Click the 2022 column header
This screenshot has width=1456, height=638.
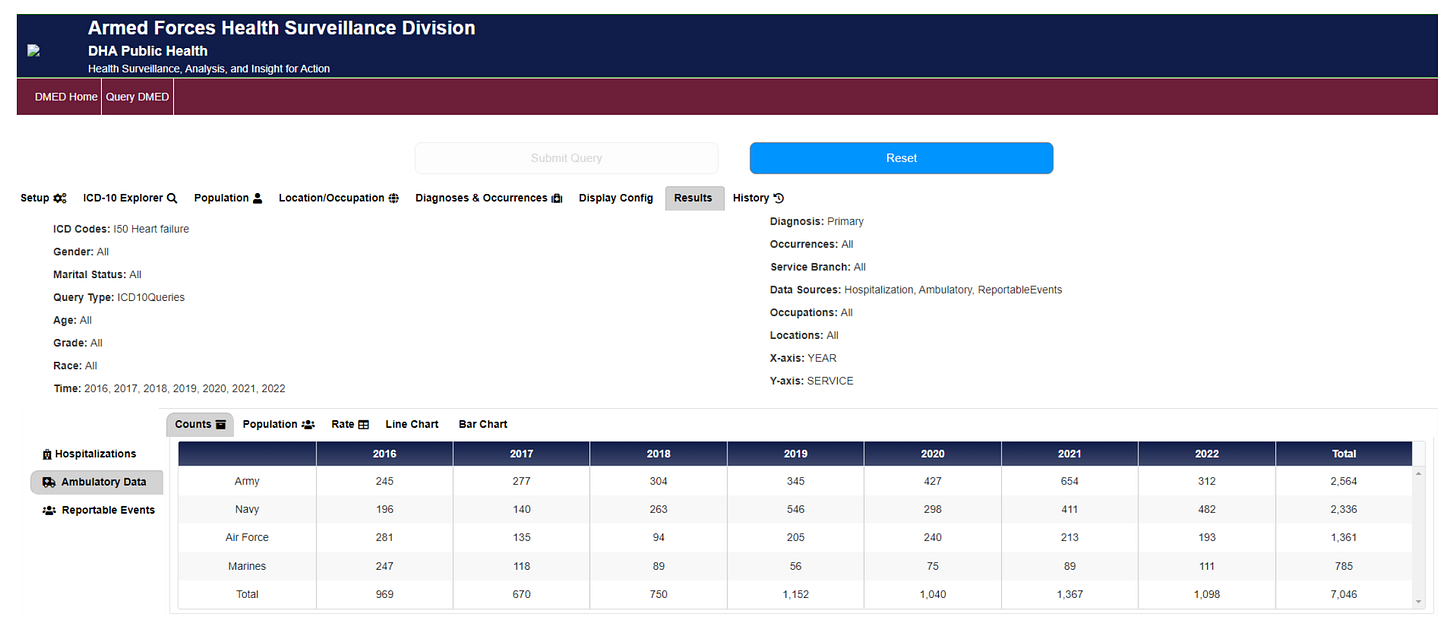click(1207, 454)
